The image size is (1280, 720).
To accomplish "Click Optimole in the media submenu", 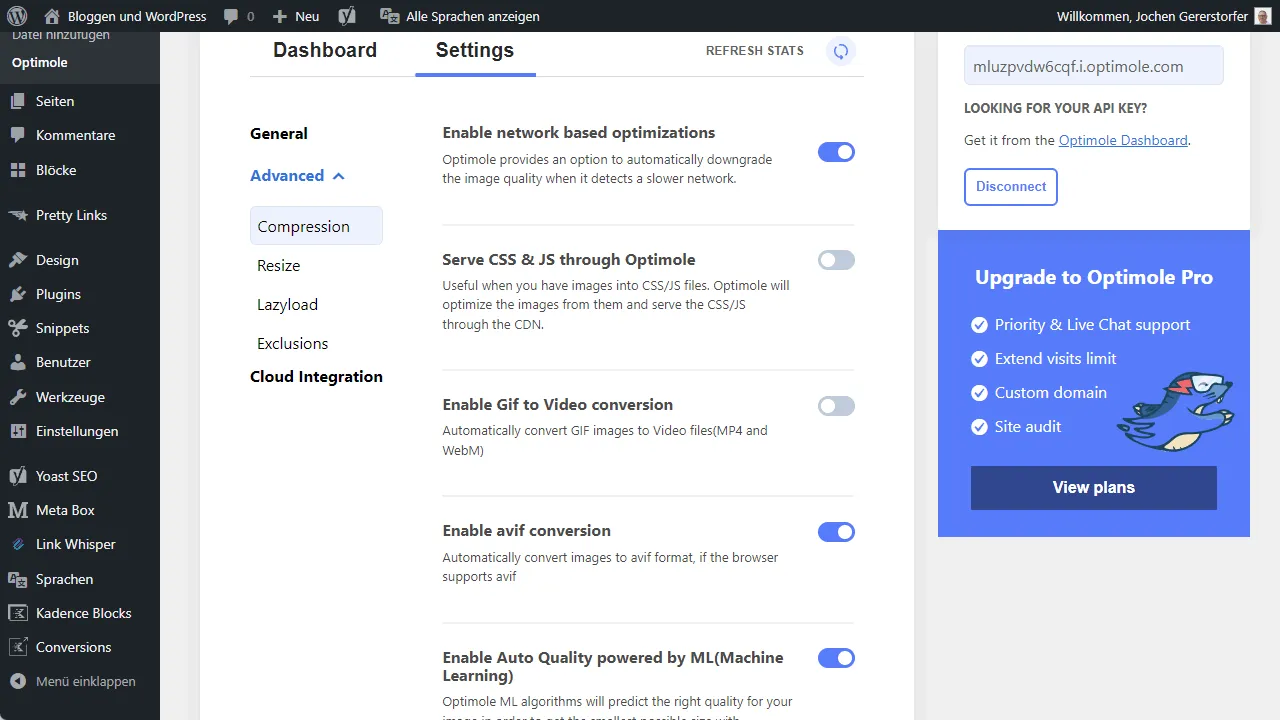I will [x=40, y=63].
